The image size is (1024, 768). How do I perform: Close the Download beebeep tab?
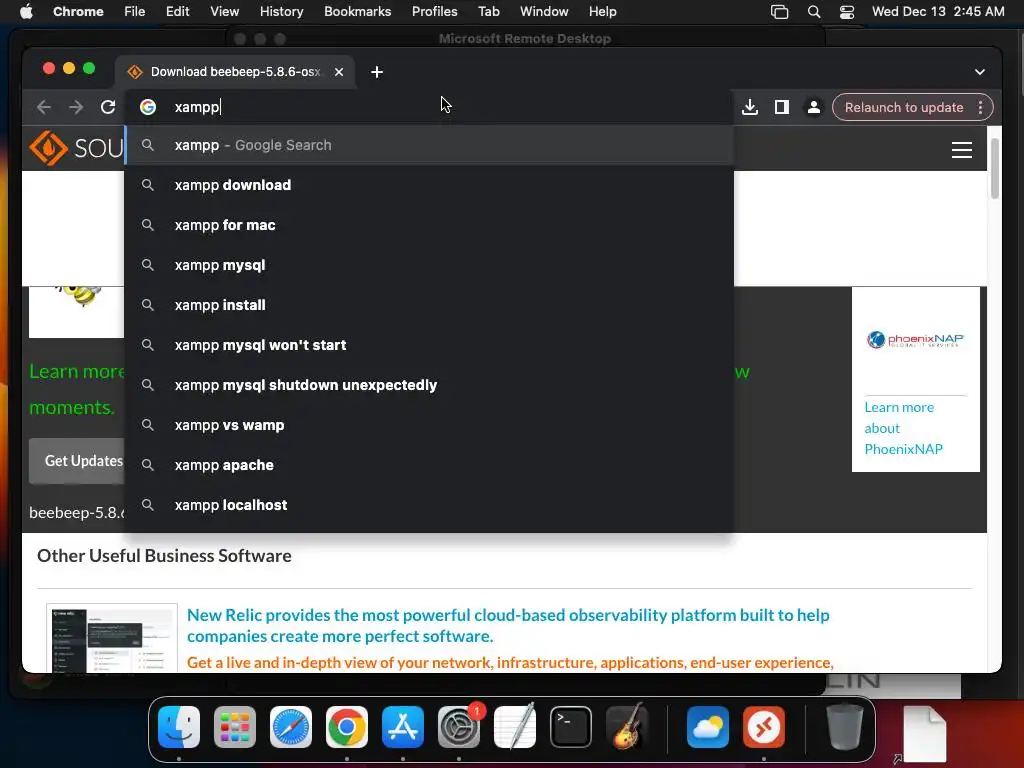click(x=339, y=72)
